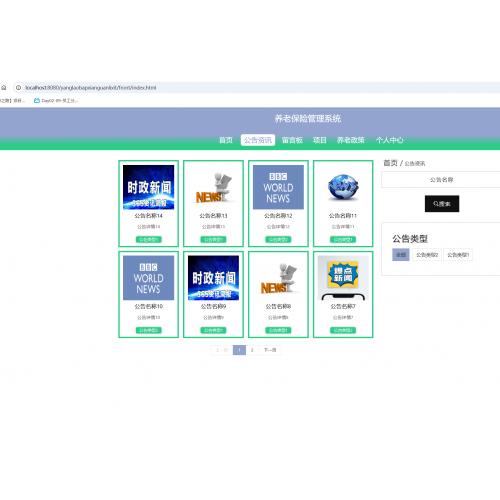
Task: Open the 时政新闻 image of 公告名称9
Action: [213, 278]
